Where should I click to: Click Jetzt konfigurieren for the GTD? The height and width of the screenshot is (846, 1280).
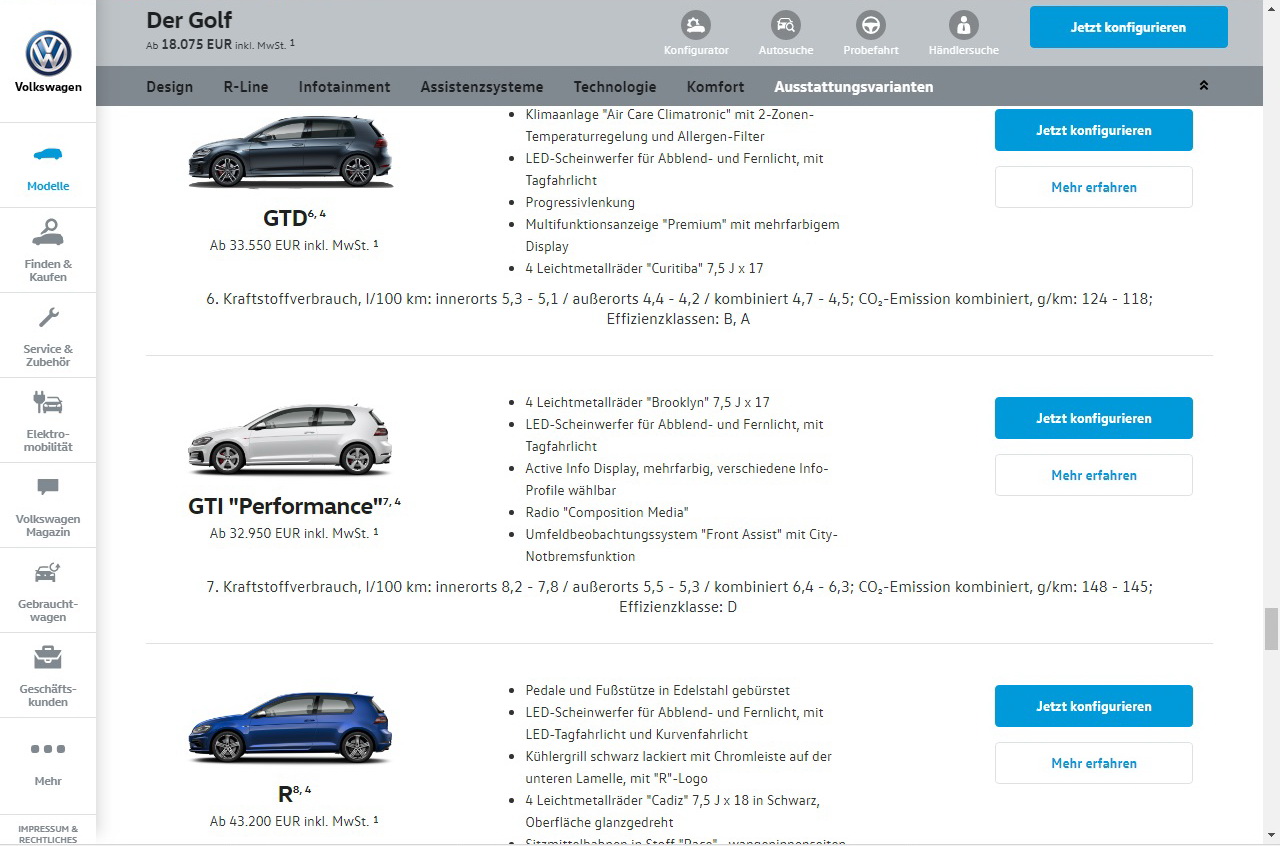click(1094, 130)
